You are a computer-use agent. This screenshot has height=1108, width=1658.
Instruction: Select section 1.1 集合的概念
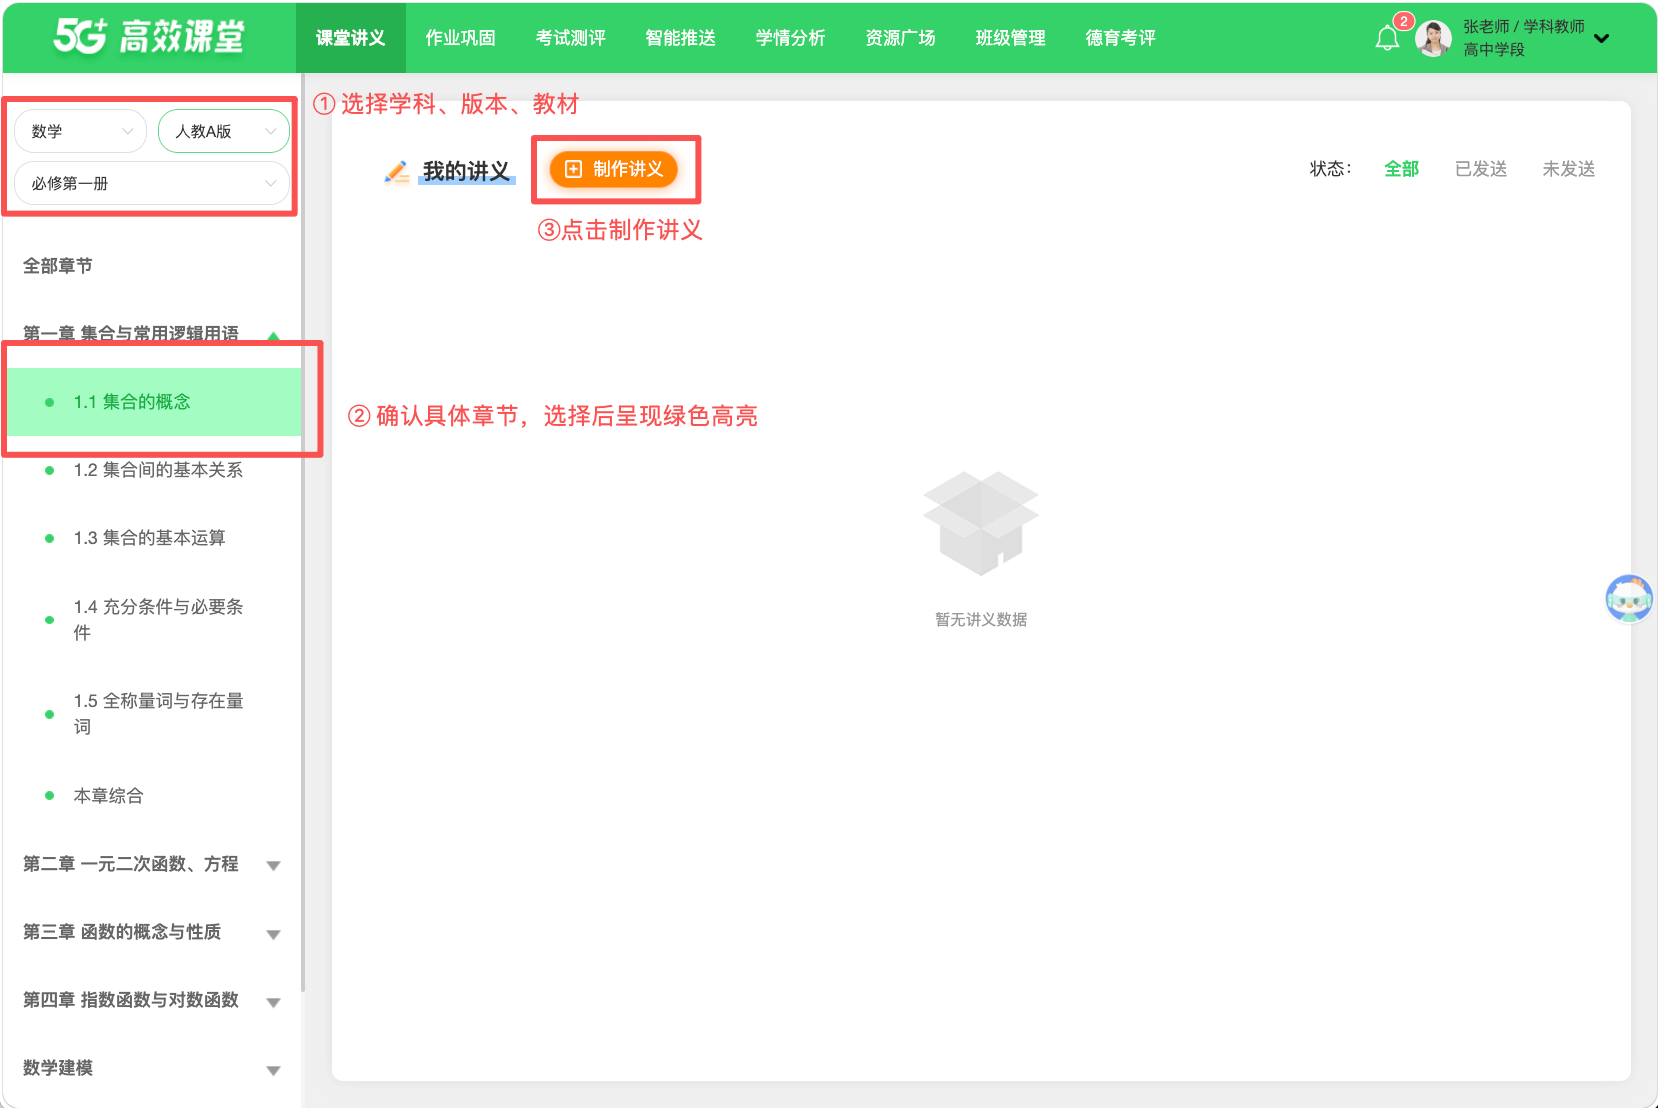(x=152, y=402)
